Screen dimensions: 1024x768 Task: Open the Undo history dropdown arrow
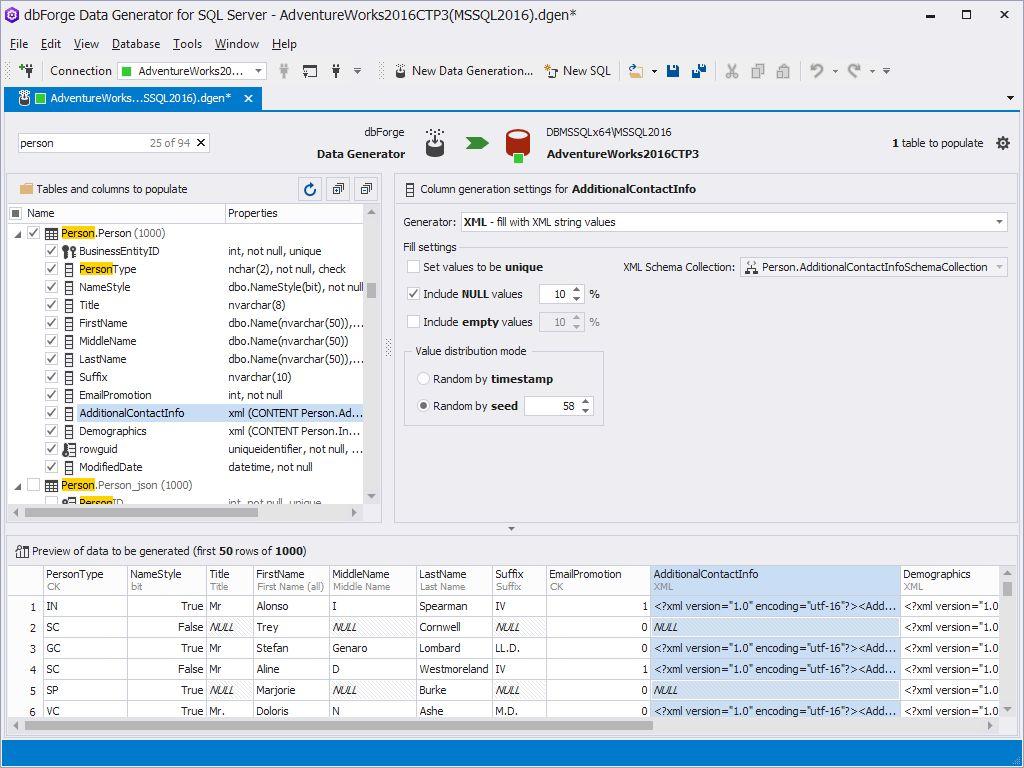coord(835,71)
